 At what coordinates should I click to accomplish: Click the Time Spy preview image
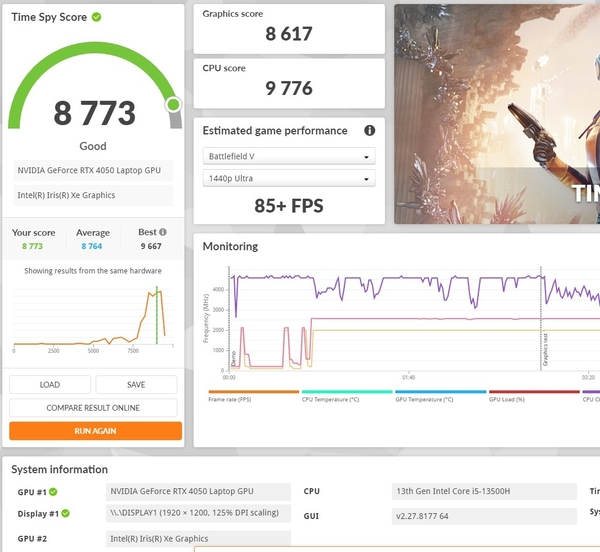[497, 114]
